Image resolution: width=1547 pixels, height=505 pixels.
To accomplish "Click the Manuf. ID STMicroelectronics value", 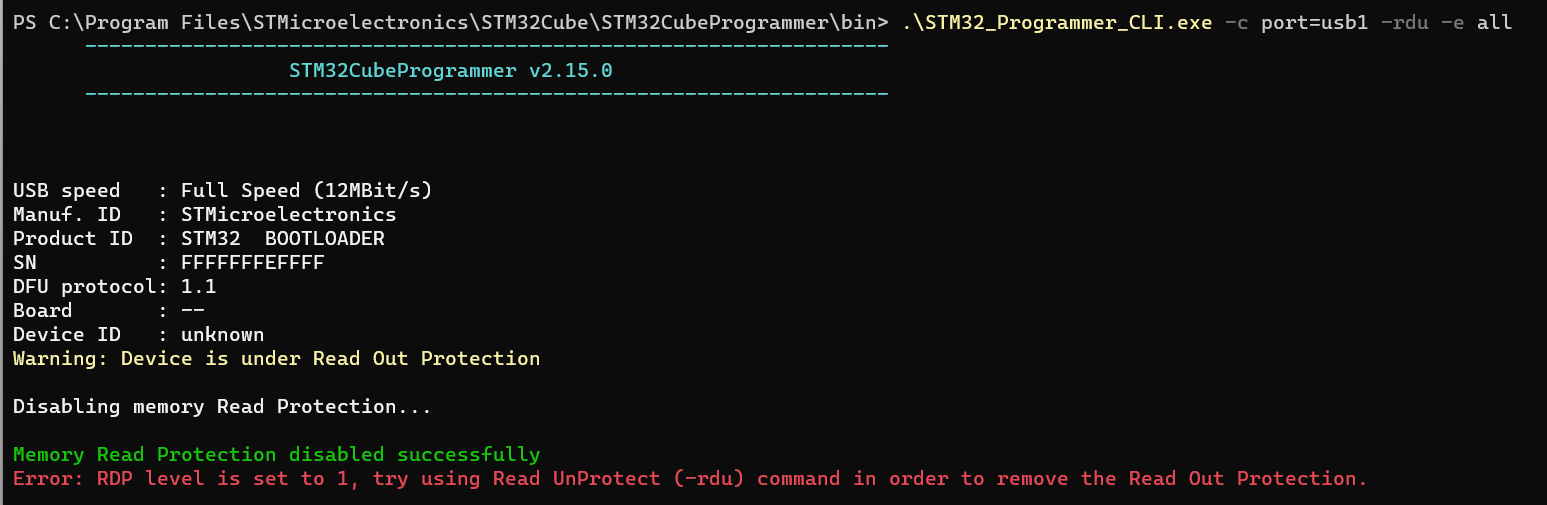I will (x=289, y=214).
